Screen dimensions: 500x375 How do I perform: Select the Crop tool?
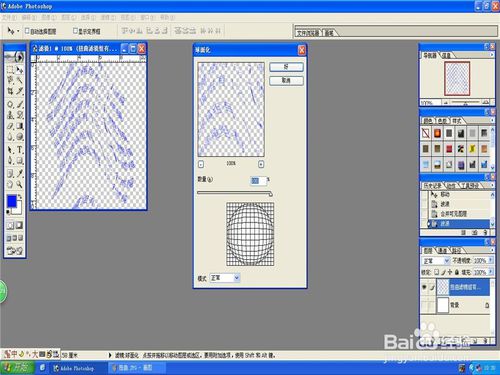[x=10, y=91]
